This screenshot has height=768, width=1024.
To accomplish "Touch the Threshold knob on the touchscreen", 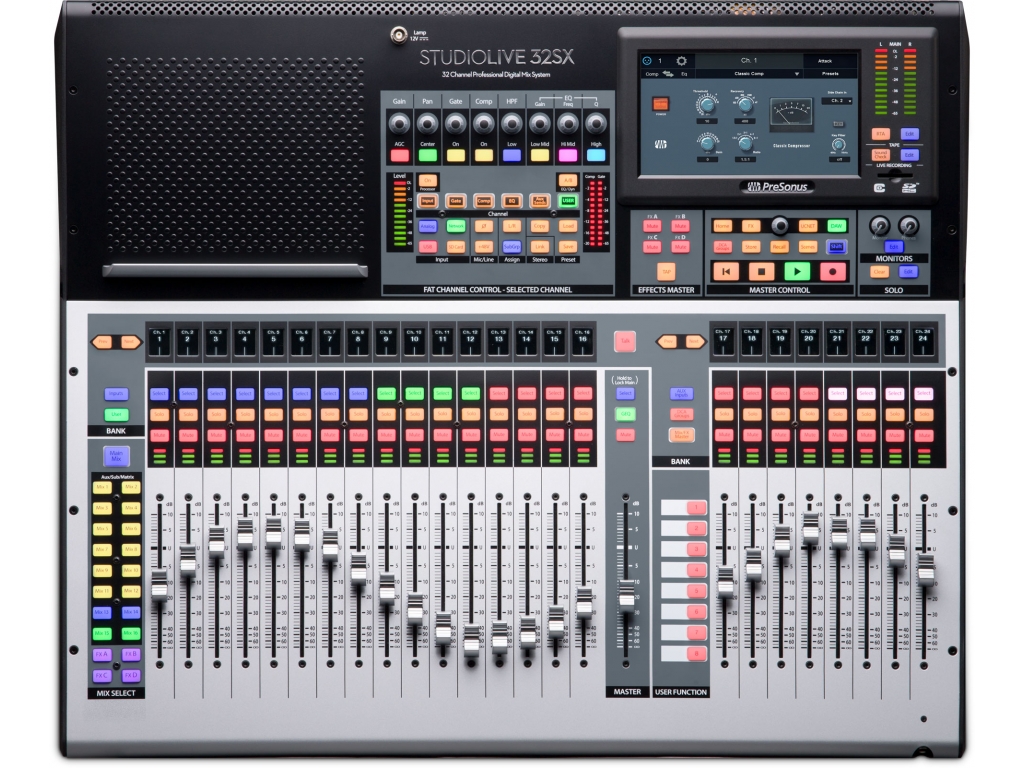I will tap(706, 104).
